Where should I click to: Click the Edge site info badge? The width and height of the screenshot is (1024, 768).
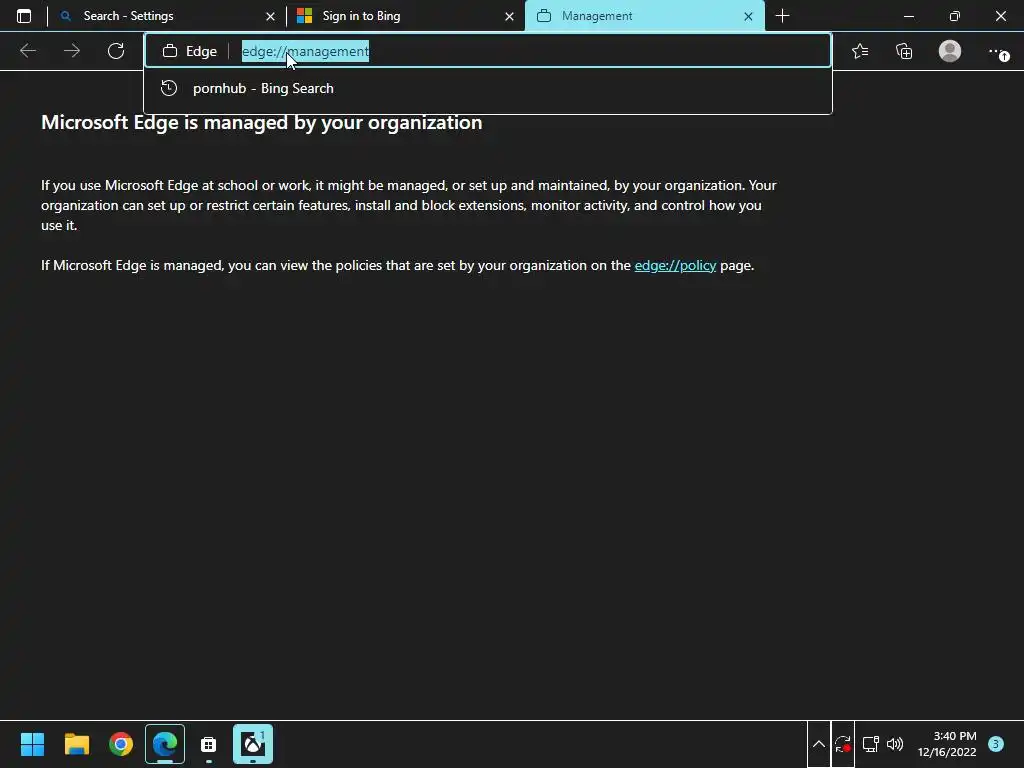pos(189,51)
